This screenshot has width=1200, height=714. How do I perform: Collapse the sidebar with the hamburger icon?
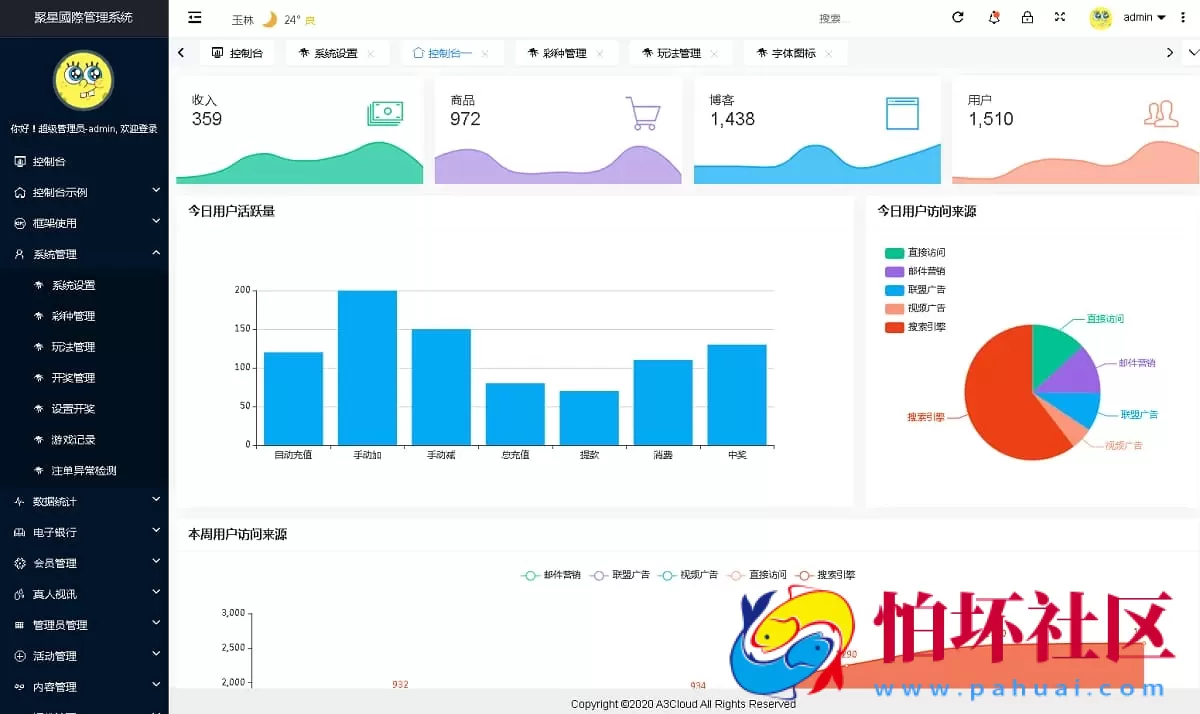(x=195, y=17)
